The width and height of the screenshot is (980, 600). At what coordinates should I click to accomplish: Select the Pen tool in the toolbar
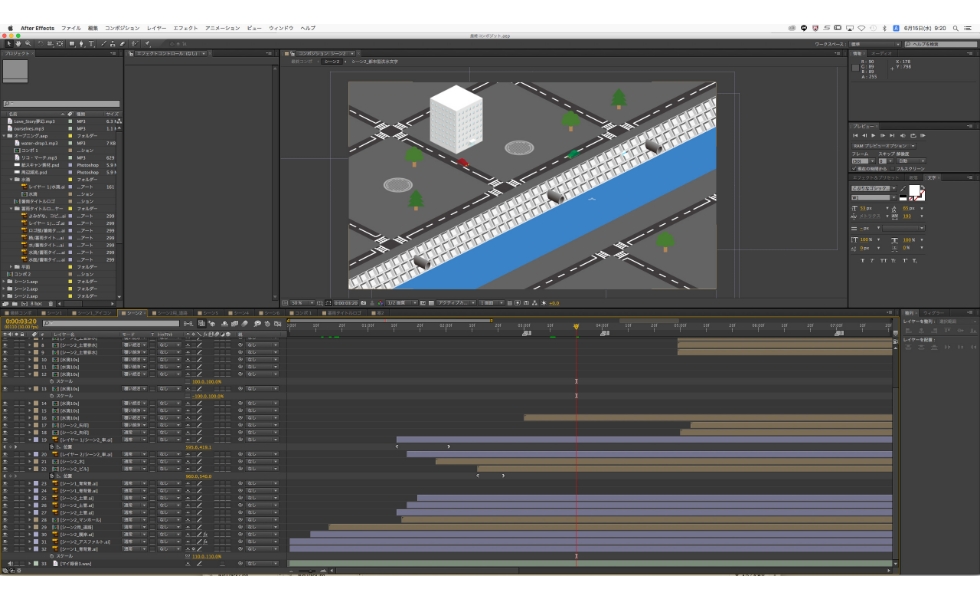81,44
